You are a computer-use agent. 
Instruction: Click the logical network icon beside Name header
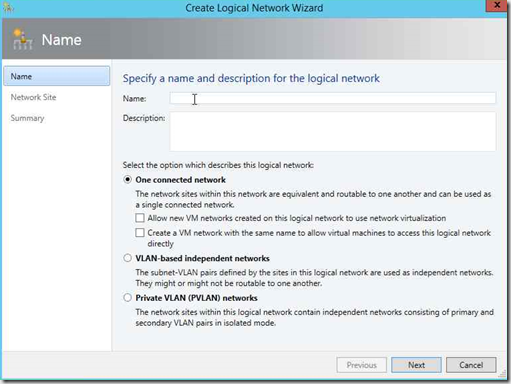click(23, 40)
